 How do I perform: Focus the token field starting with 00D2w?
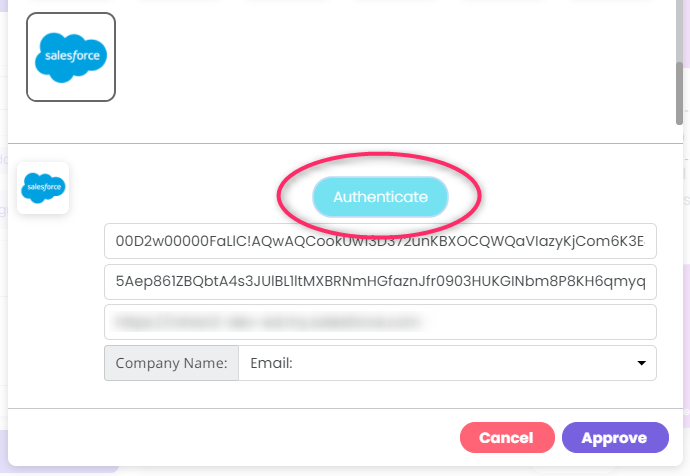tap(380, 241)
